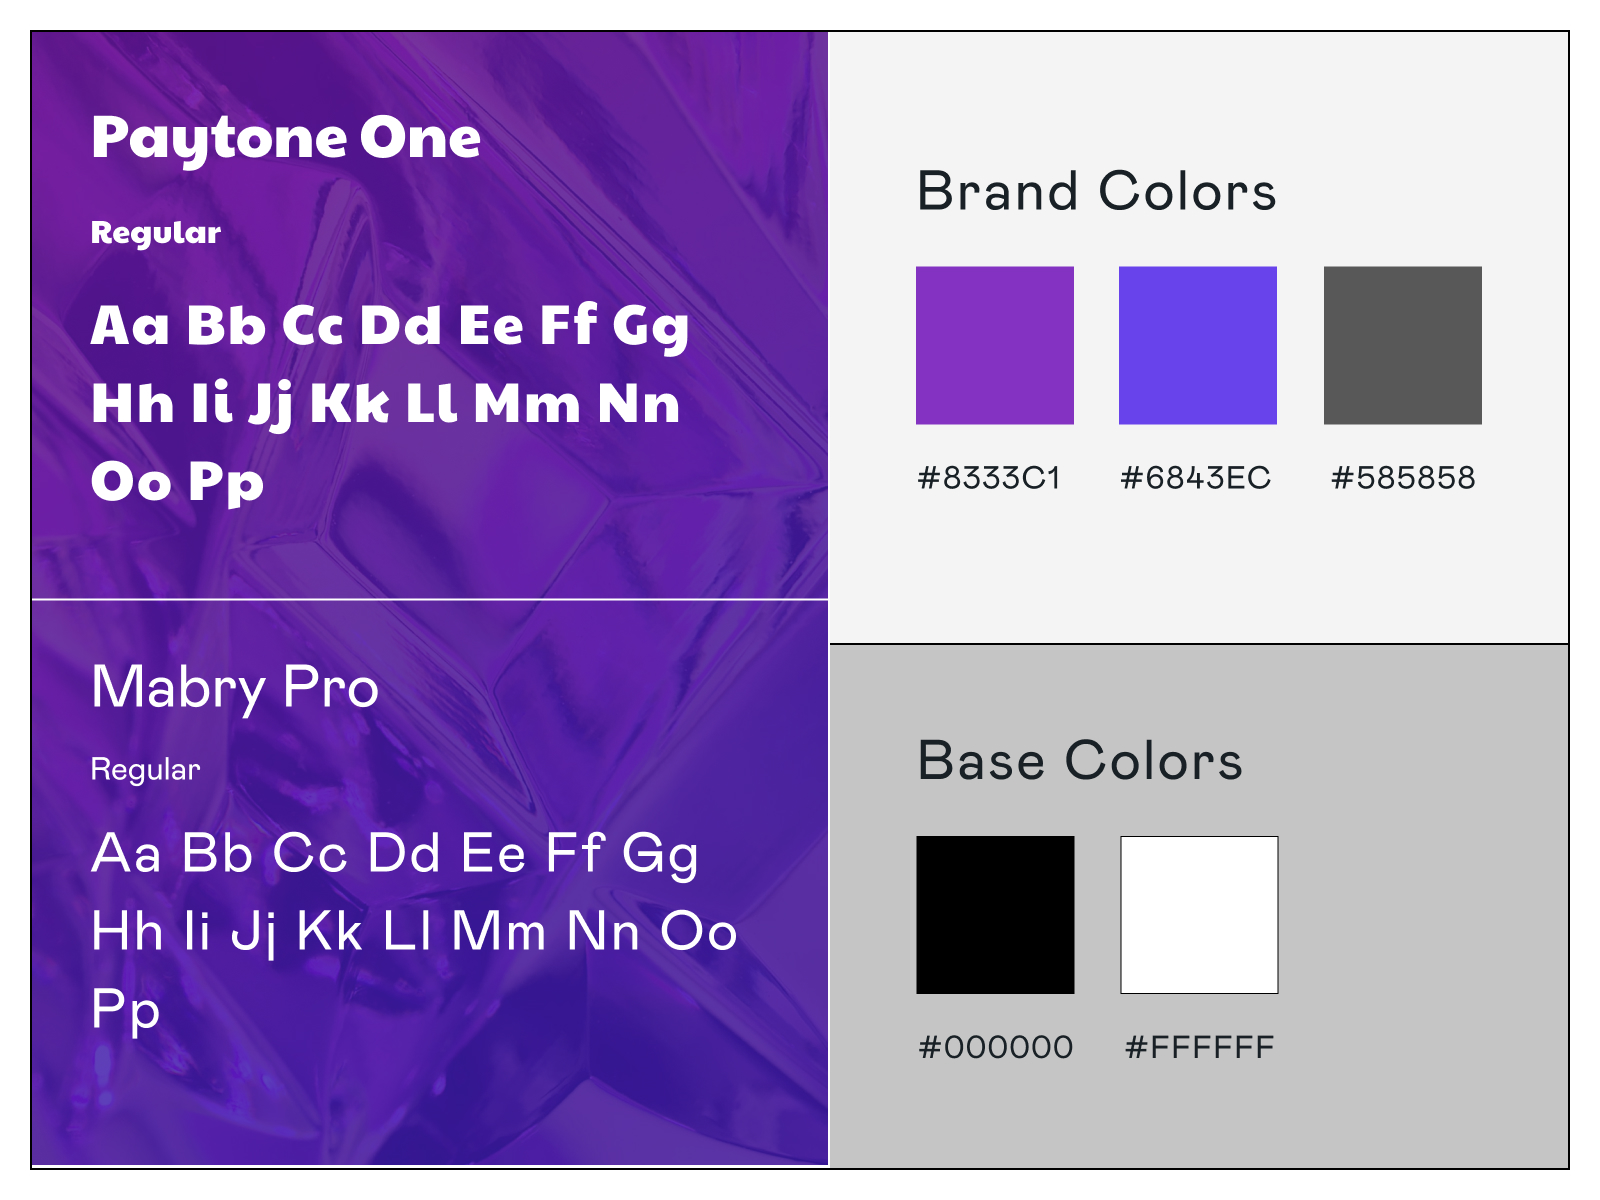Click the bold "Oo Pp" Paytone sample line
This screenshot has width=1600, height=1200.
tap(177, 482)
